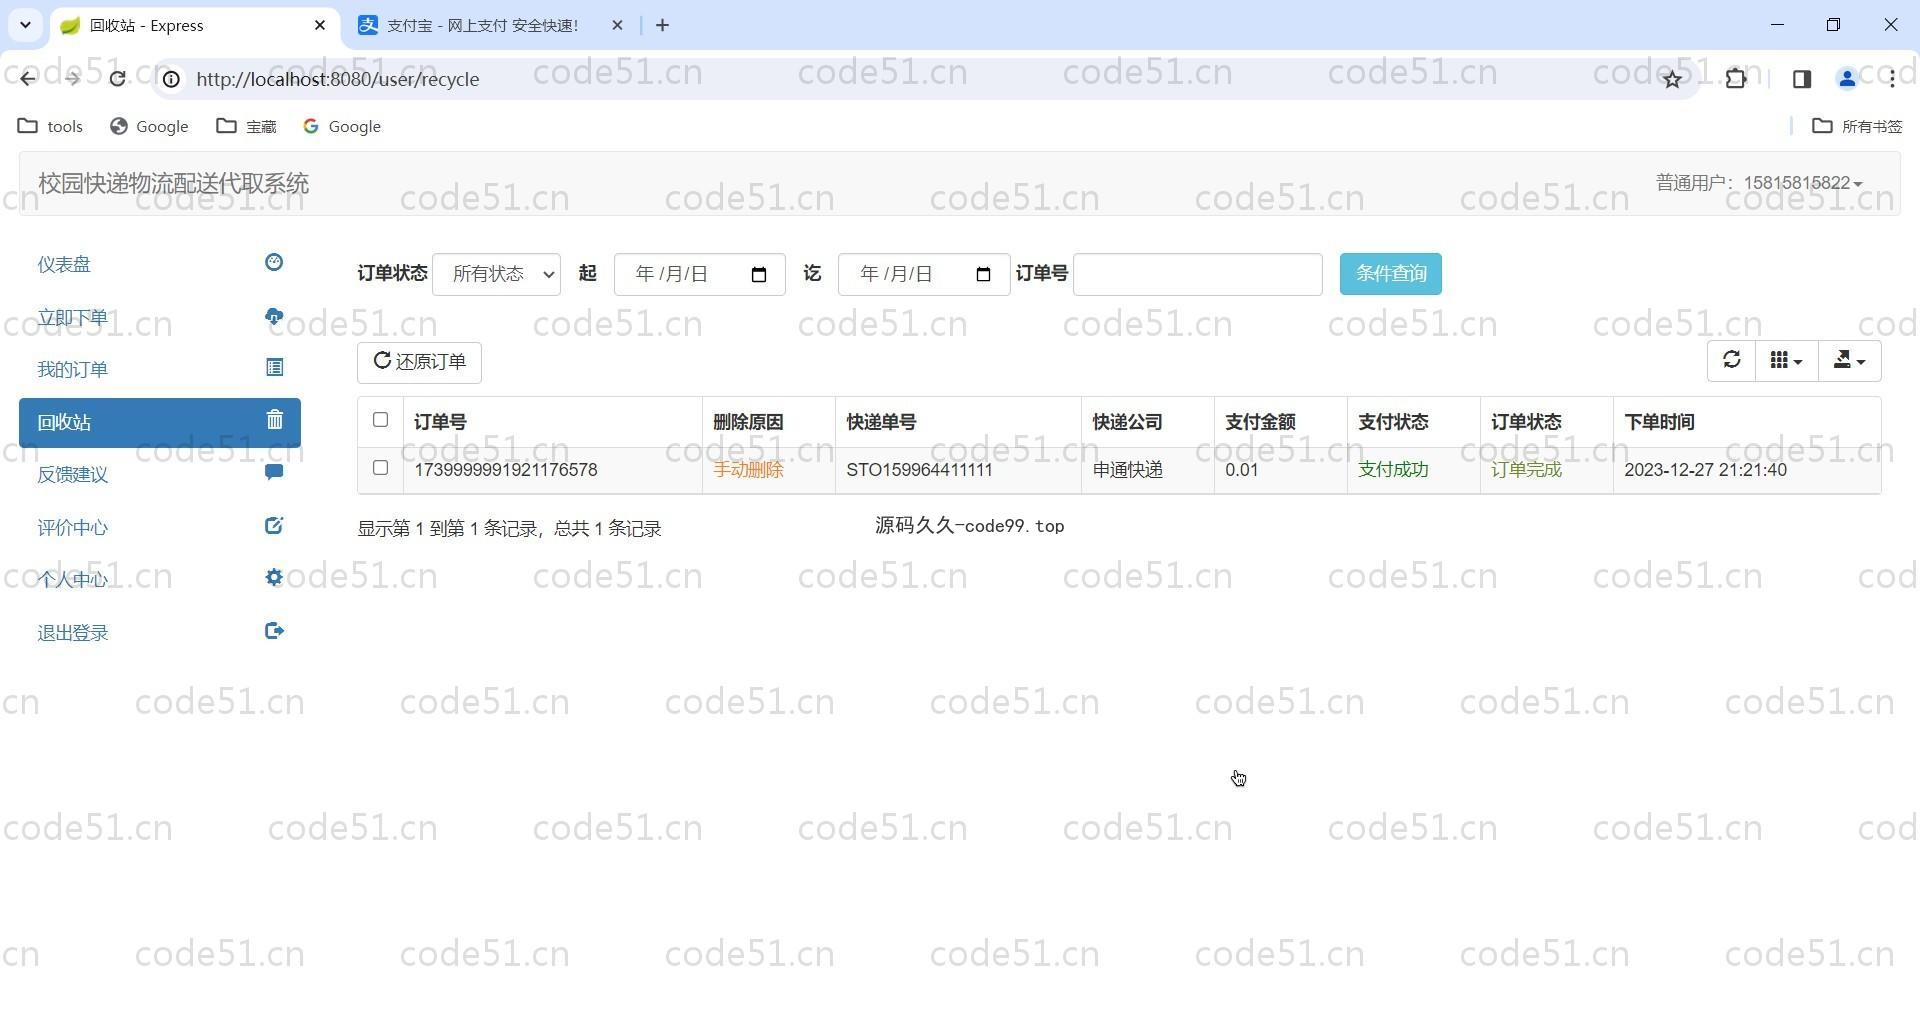Click the dashboard gauge icon beside 仪表盘

click(274, 263)
